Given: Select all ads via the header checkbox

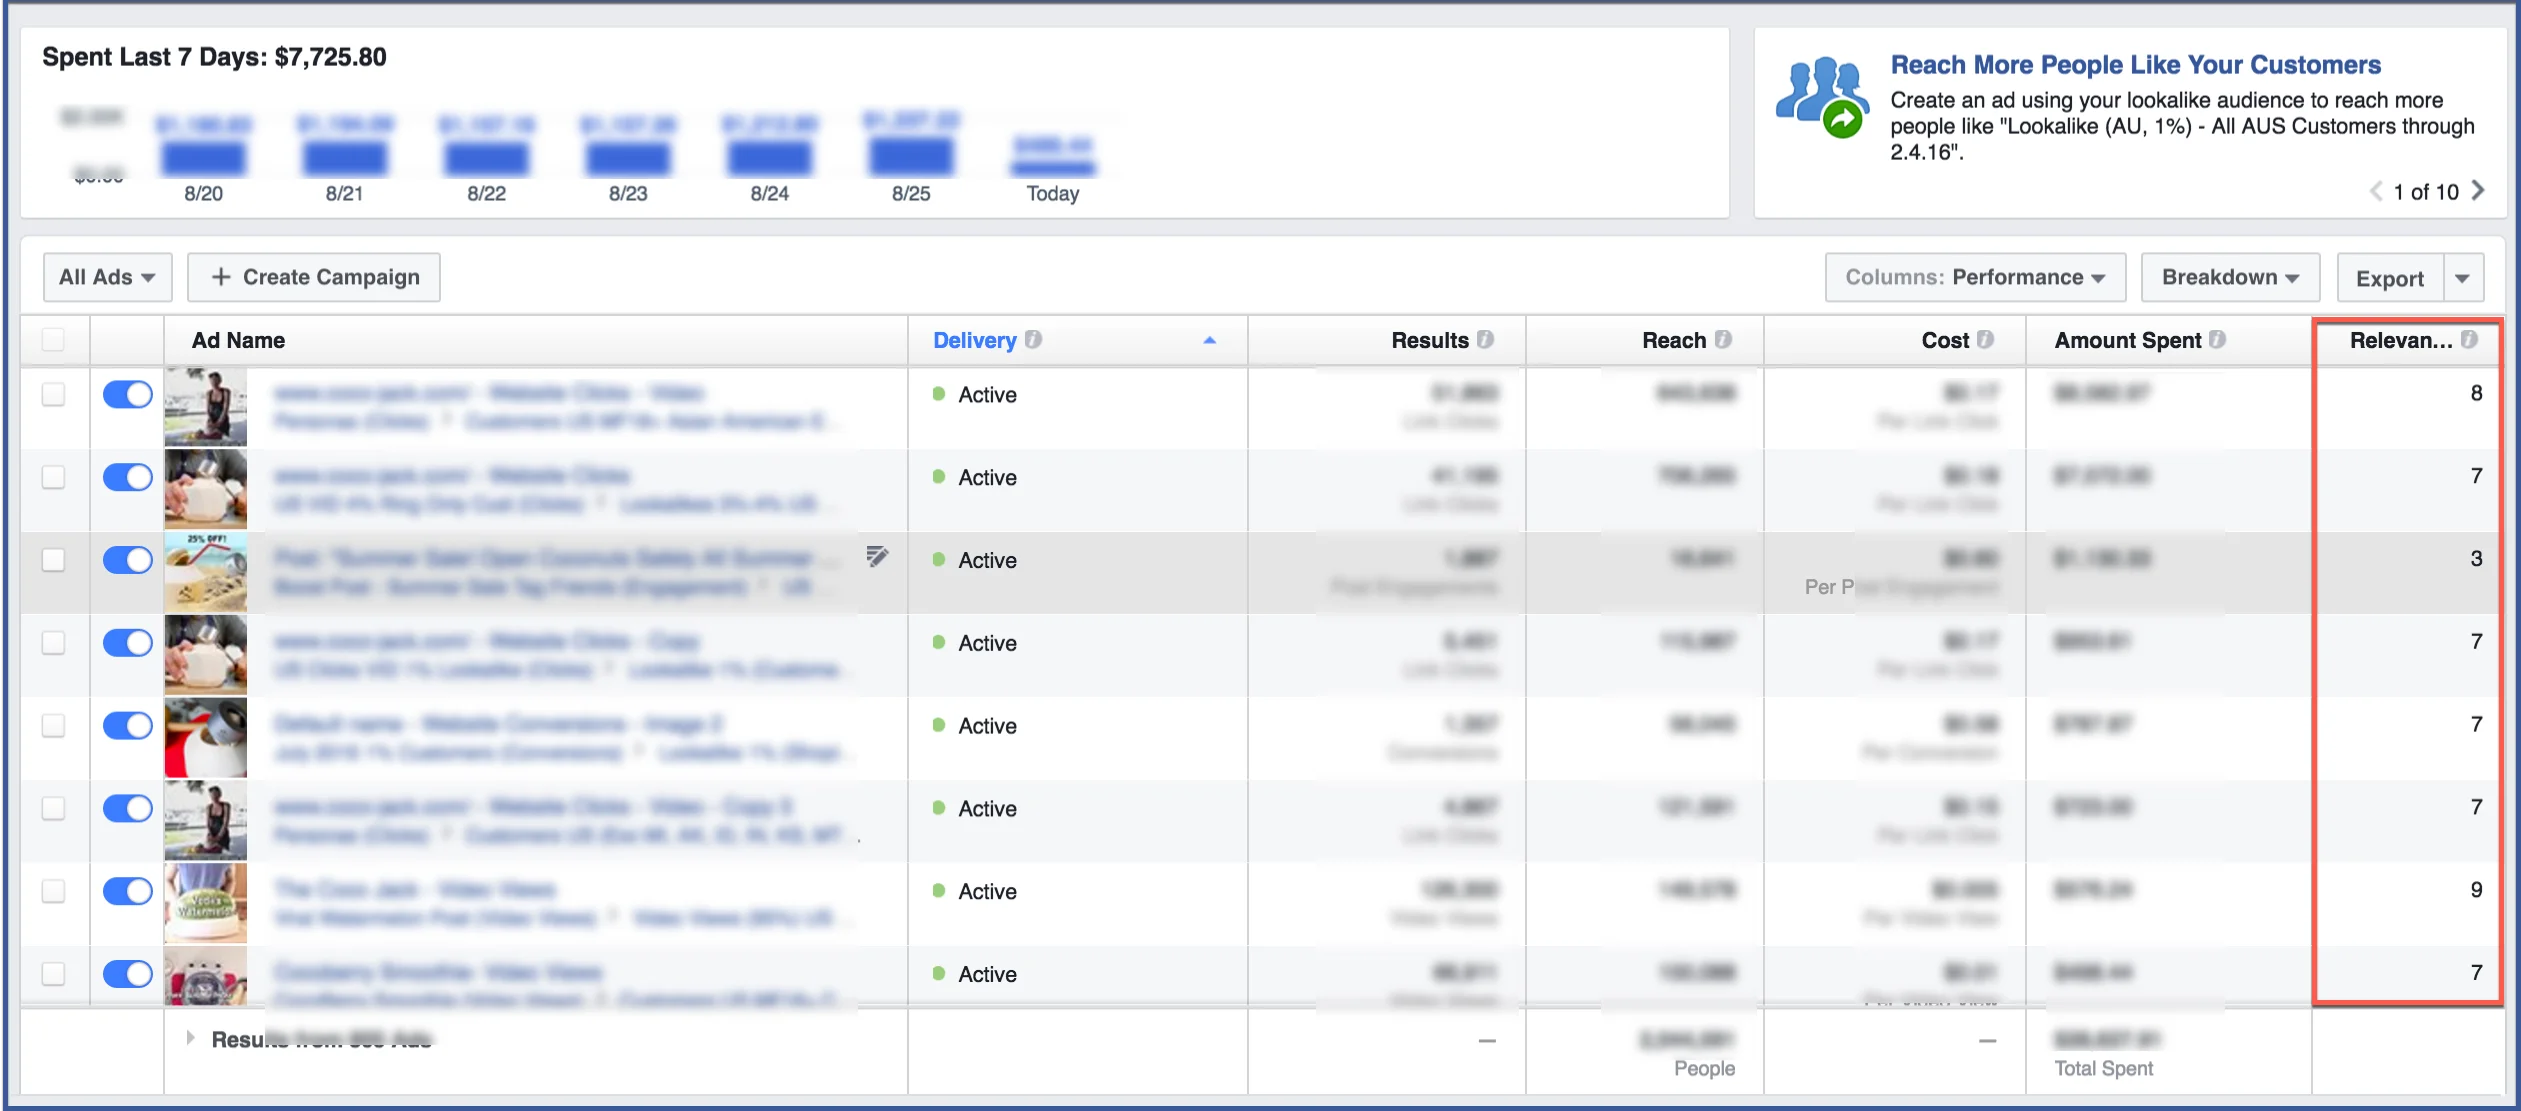Looking at the screenshot, I should (55, 340).
